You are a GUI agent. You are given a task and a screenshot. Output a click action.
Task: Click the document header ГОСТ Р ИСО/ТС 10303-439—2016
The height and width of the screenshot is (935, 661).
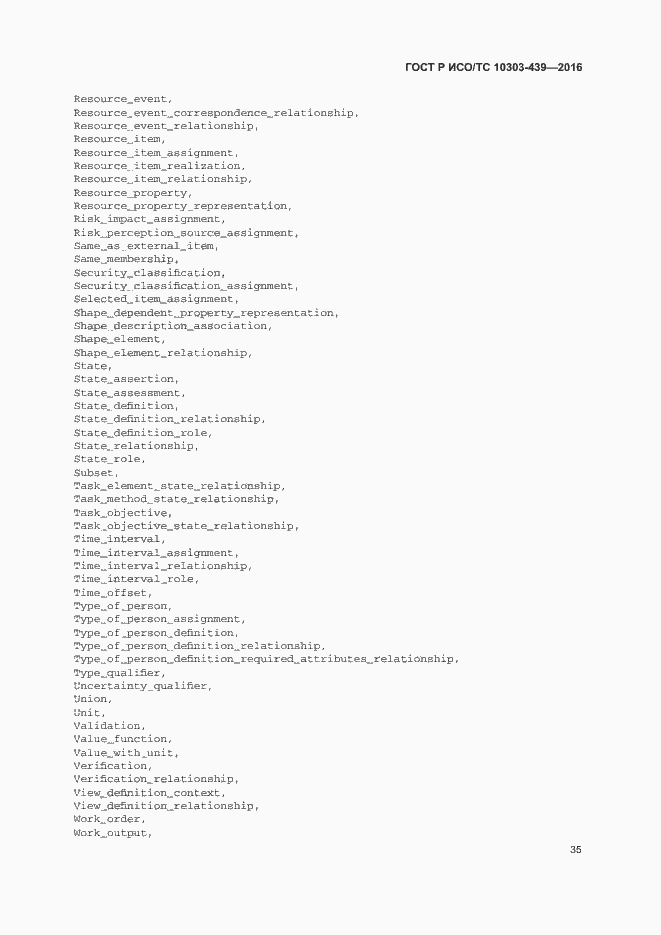point(494,67)
